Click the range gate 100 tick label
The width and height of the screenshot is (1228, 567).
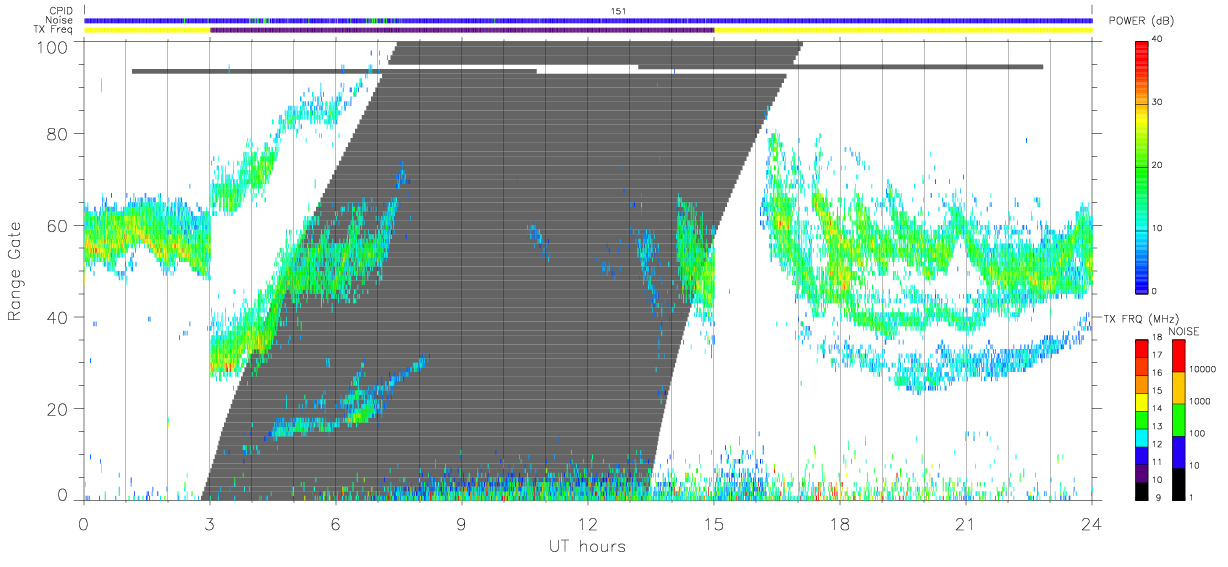click(x=51, y=47)
